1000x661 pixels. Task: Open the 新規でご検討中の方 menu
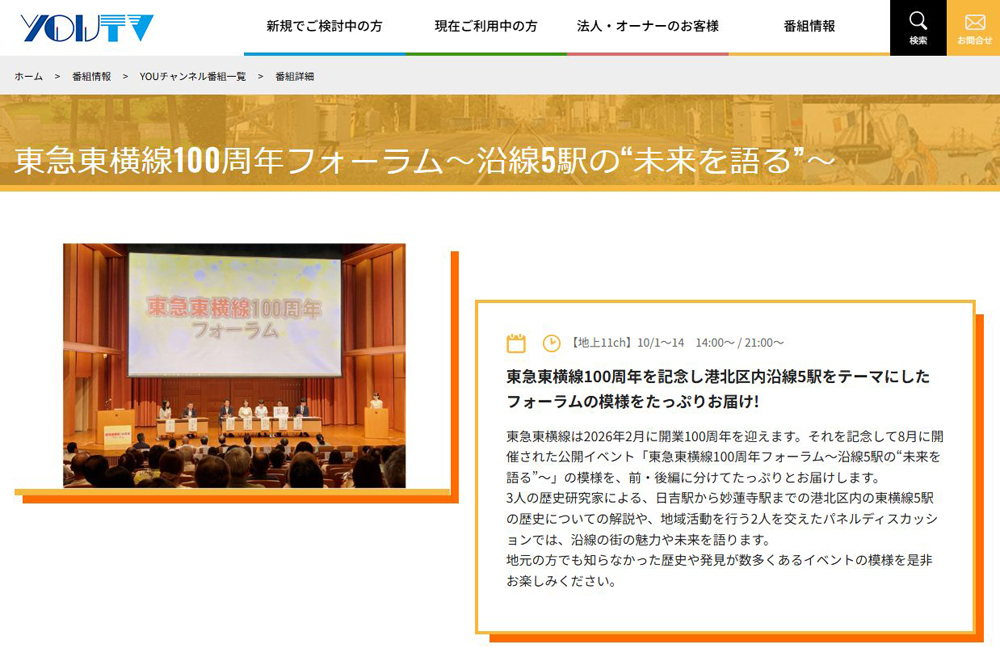(324, 27)
